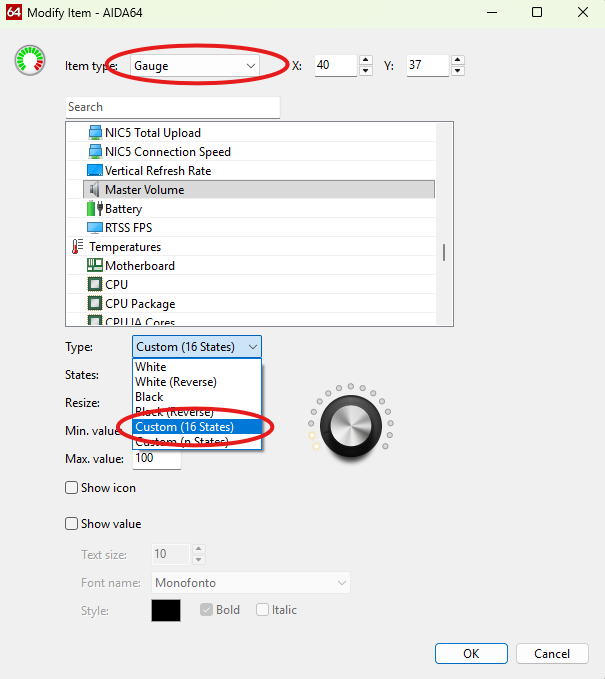The image size is (605, 679).
Task: Toggle the Show value checkbox
Action: point(71,523)
